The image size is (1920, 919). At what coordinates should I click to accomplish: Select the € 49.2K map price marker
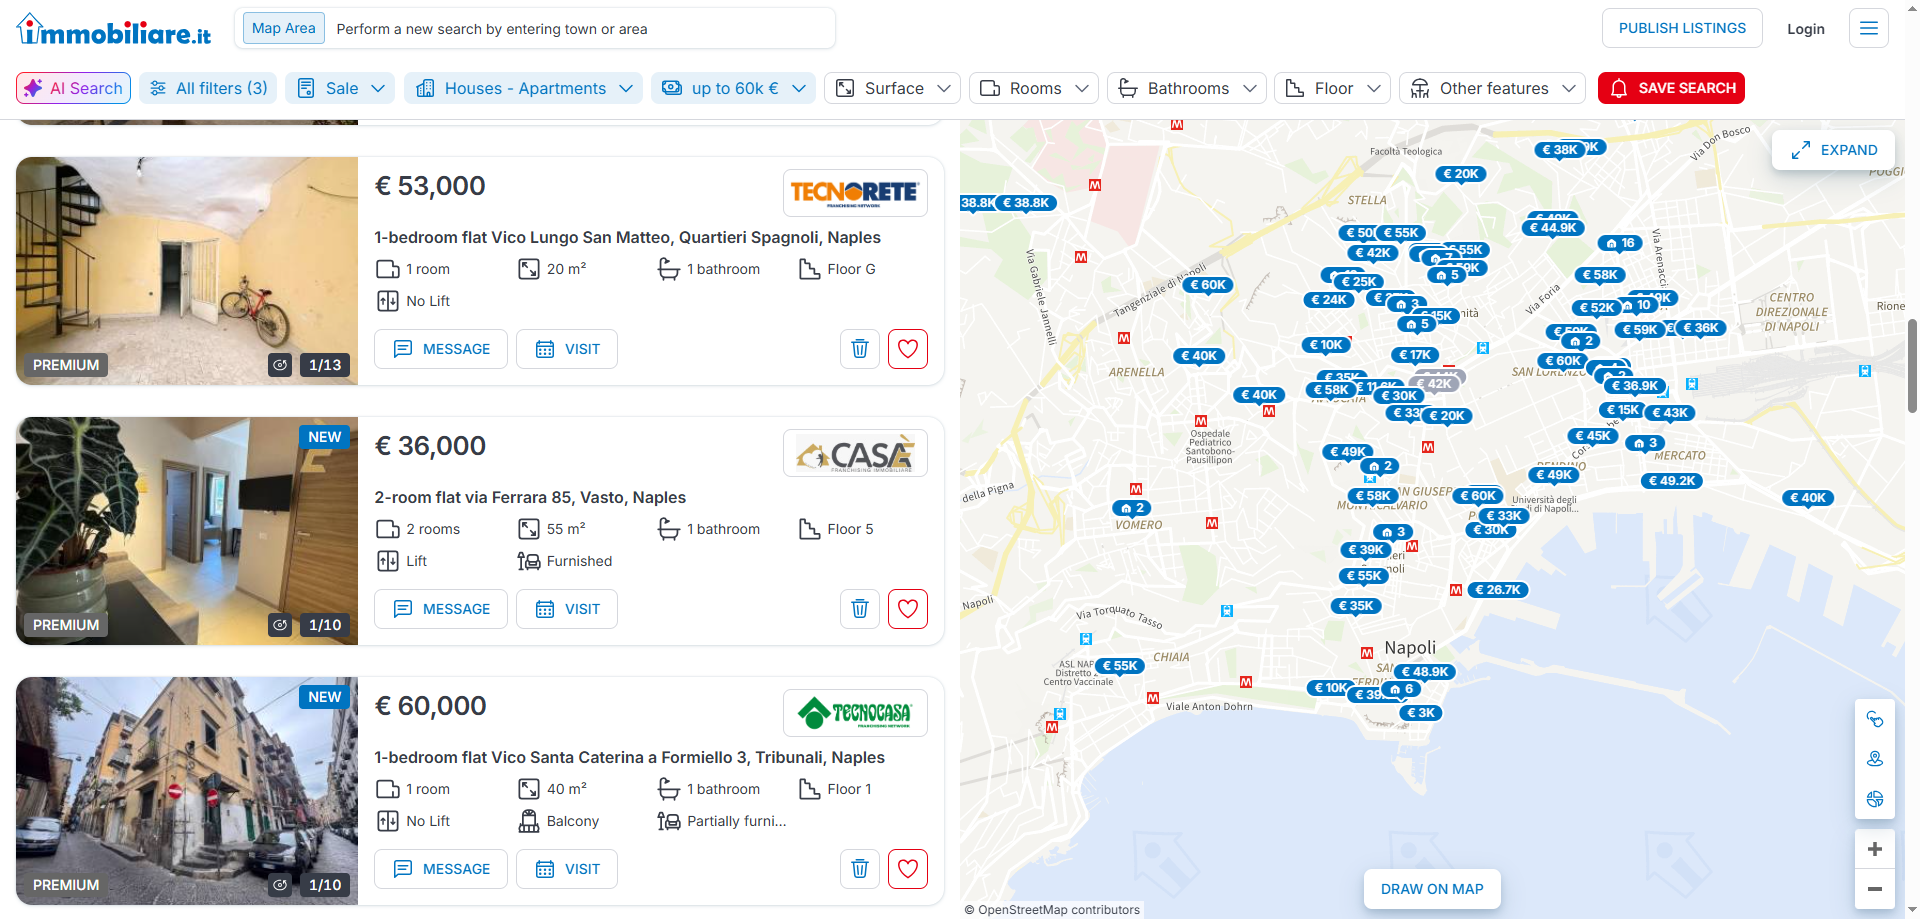pyautogui.click(x=1672, y=481)
